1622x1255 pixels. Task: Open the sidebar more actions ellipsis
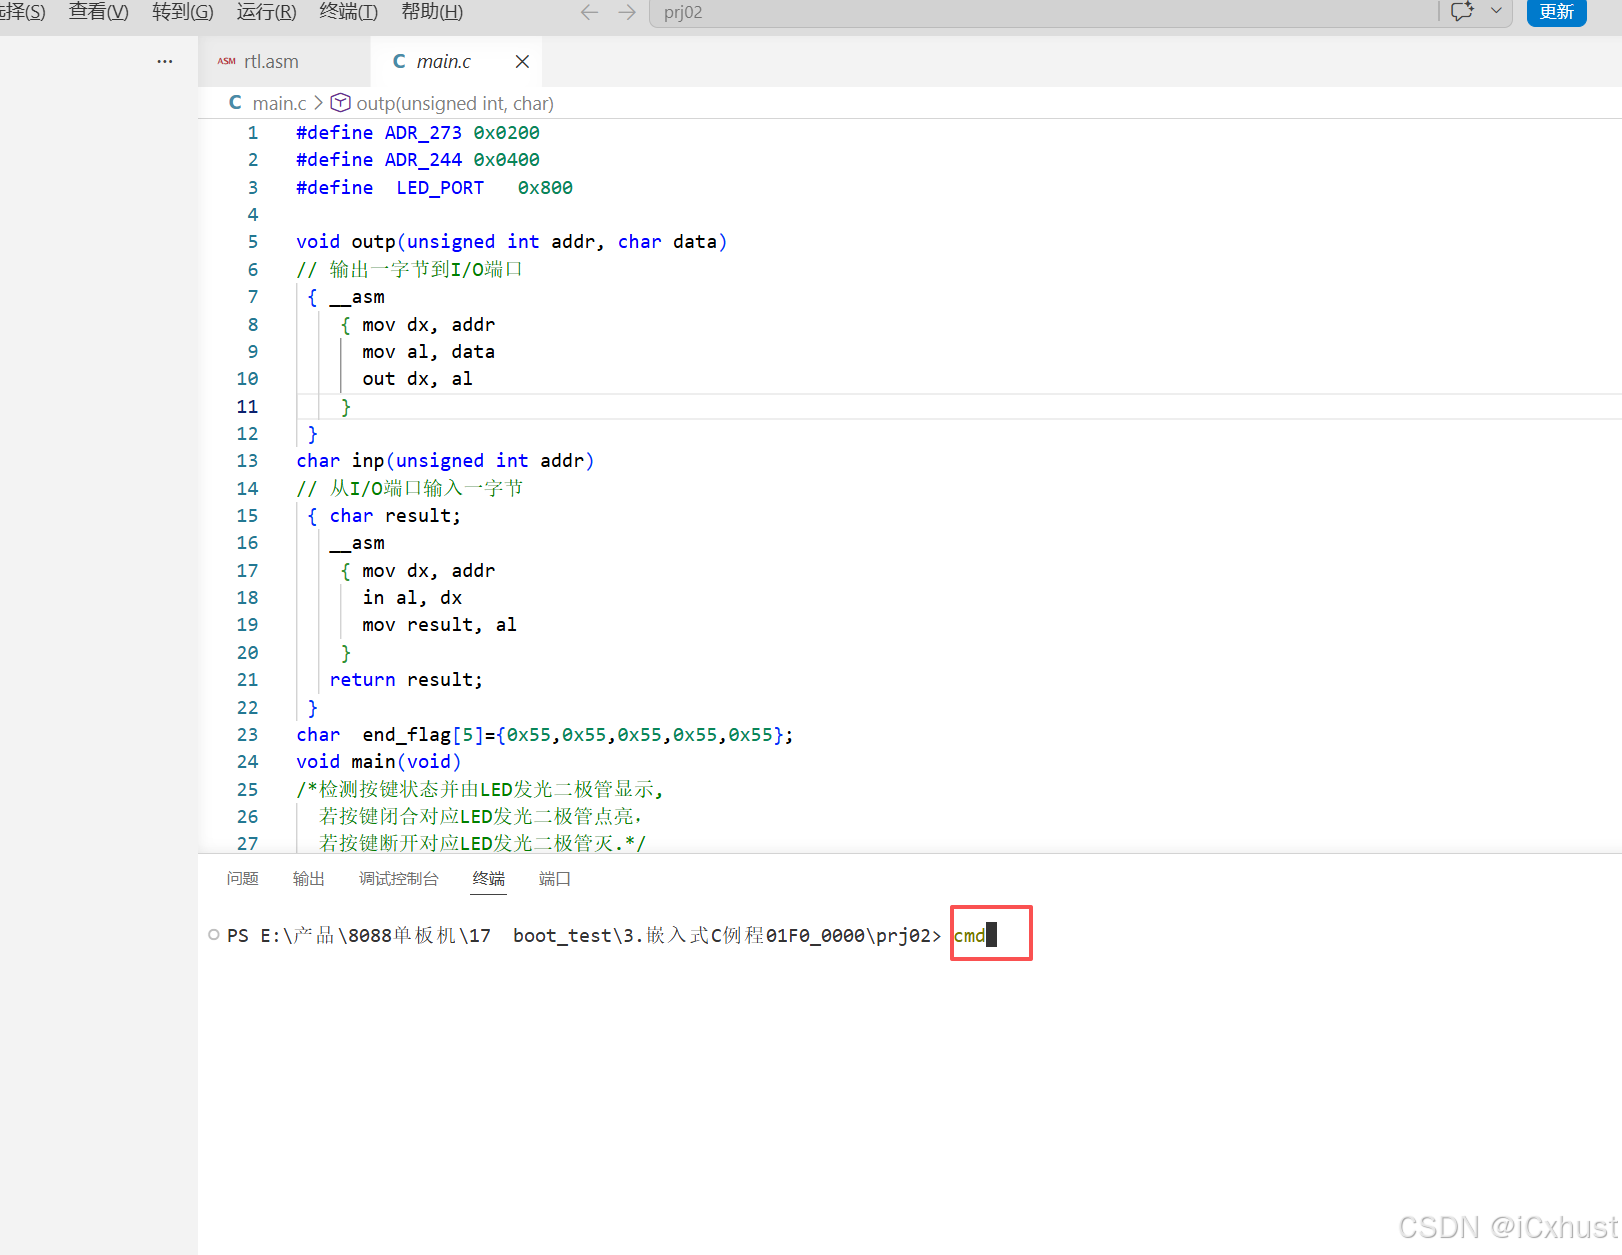[165, 61]
